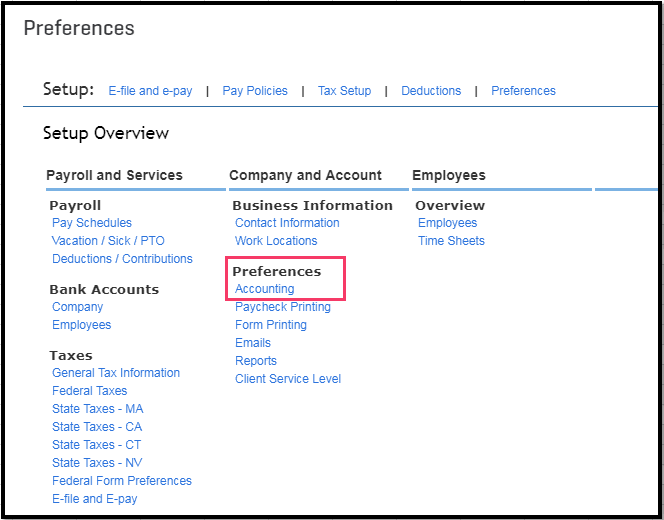Click Vacation / Sick / PTO link
Viewport: 664px width, 520px height.
(x=108, y=241)
